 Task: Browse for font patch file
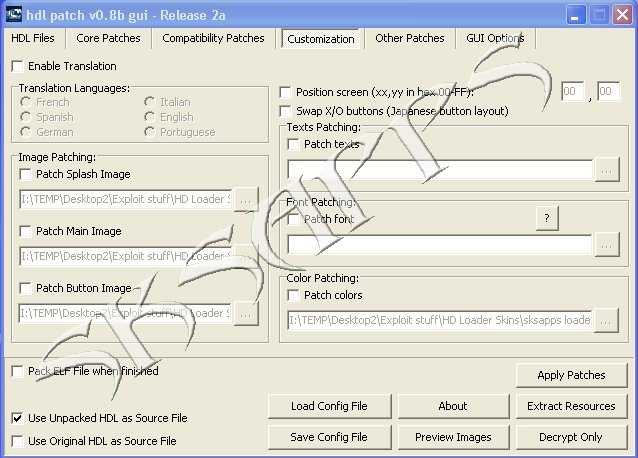point(607,245)
